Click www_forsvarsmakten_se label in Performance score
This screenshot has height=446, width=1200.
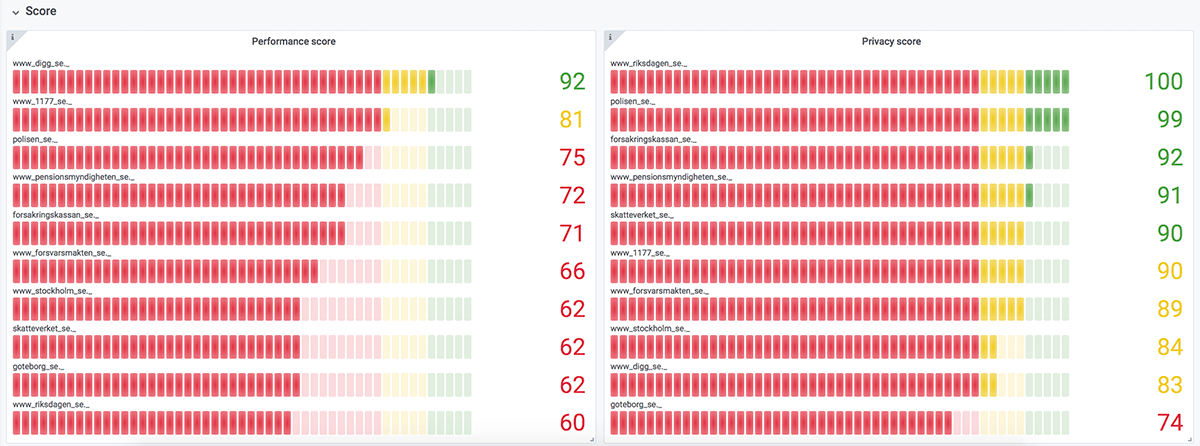pos(62,252)
